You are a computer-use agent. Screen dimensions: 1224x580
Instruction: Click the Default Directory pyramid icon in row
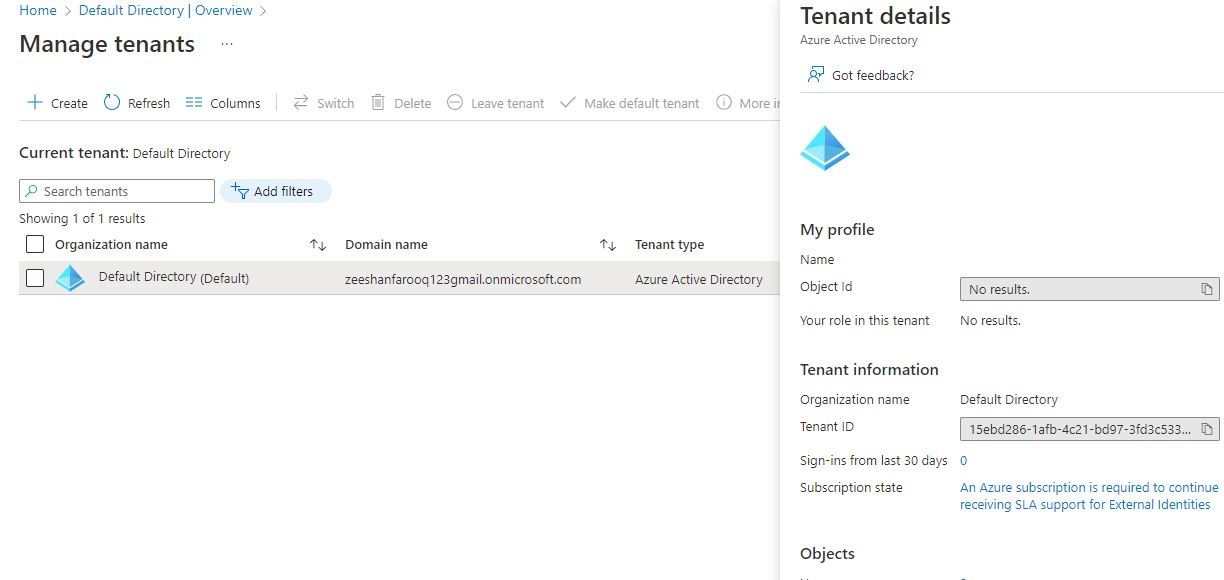point(70,278)
